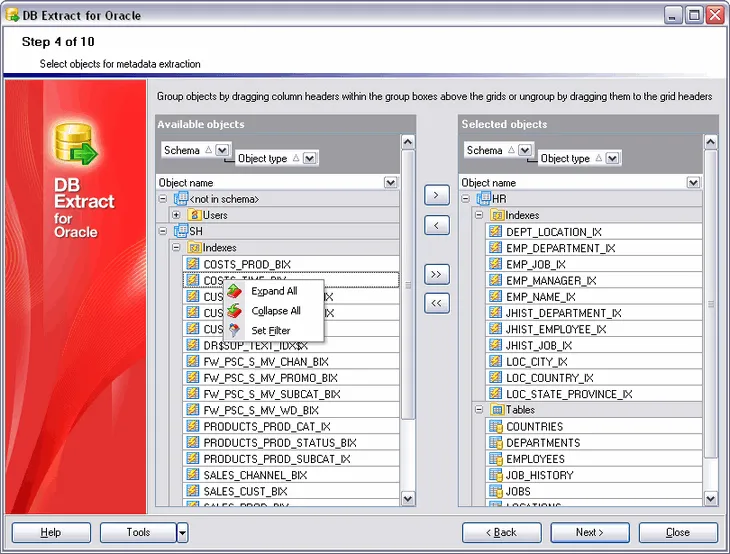This screenshot has width=730, height=554.
Task: Collapse the SH schema node
Action: pyautogui.click(x=162, y=231)
